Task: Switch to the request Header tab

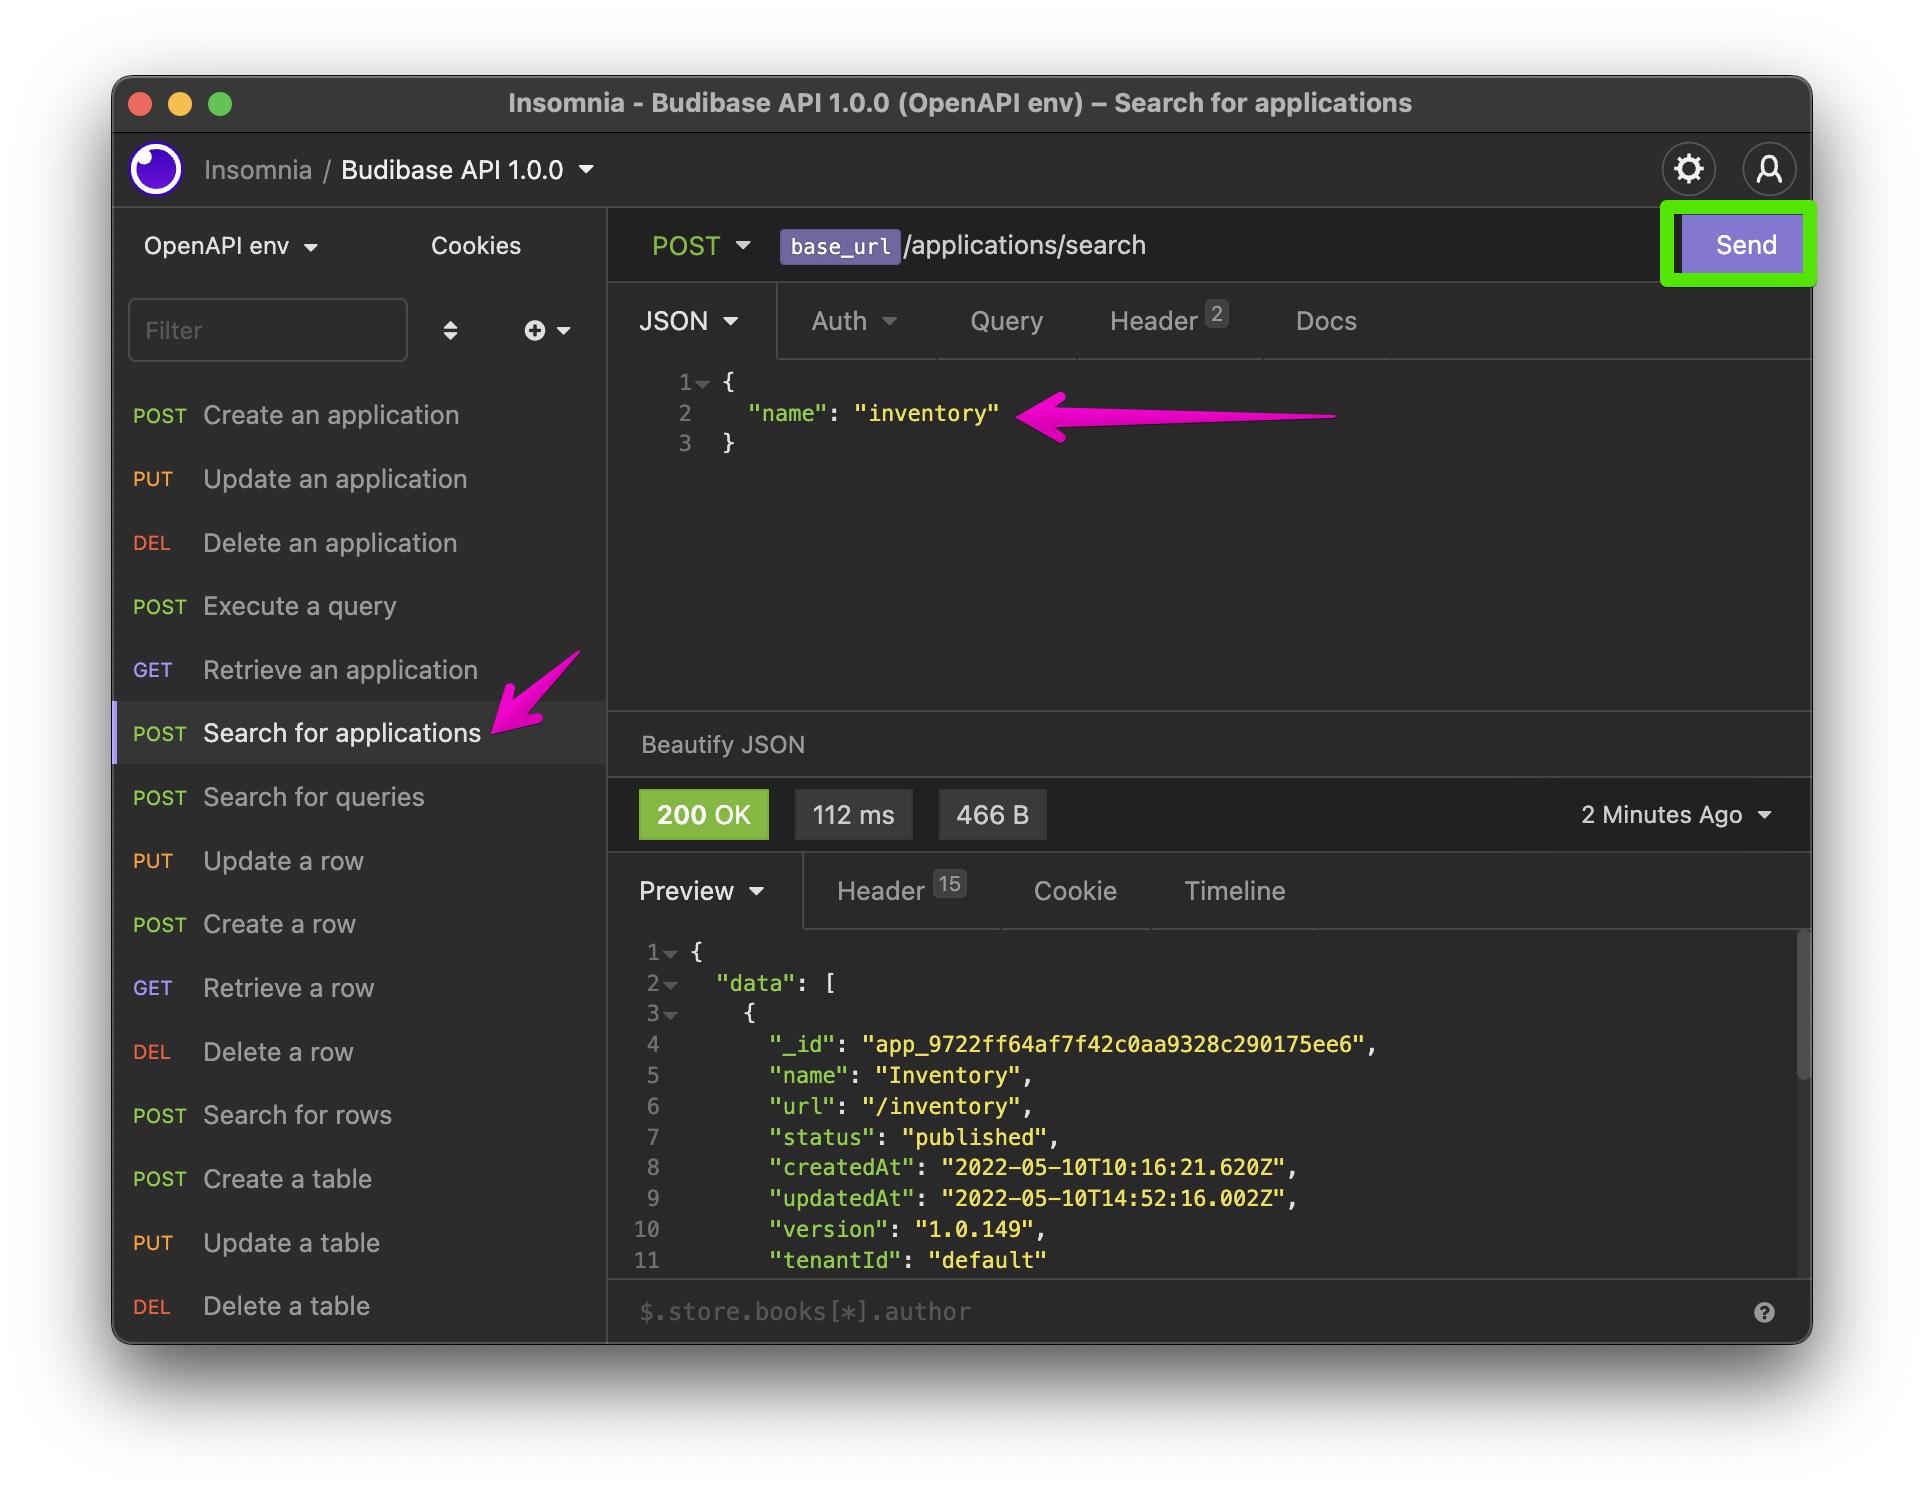Action: (x=1168, y=321)
